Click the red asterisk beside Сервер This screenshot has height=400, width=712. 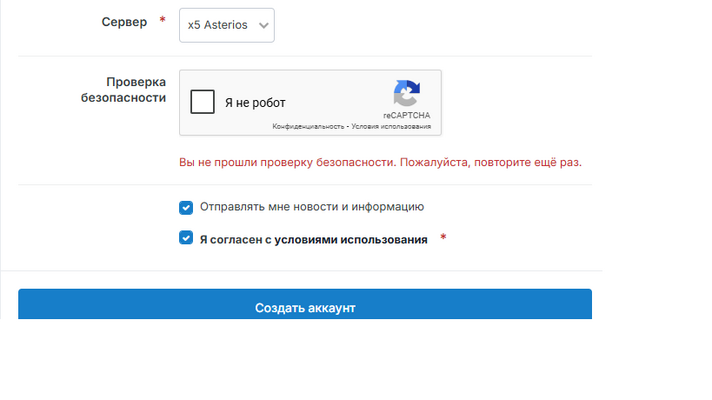point(162,21)
